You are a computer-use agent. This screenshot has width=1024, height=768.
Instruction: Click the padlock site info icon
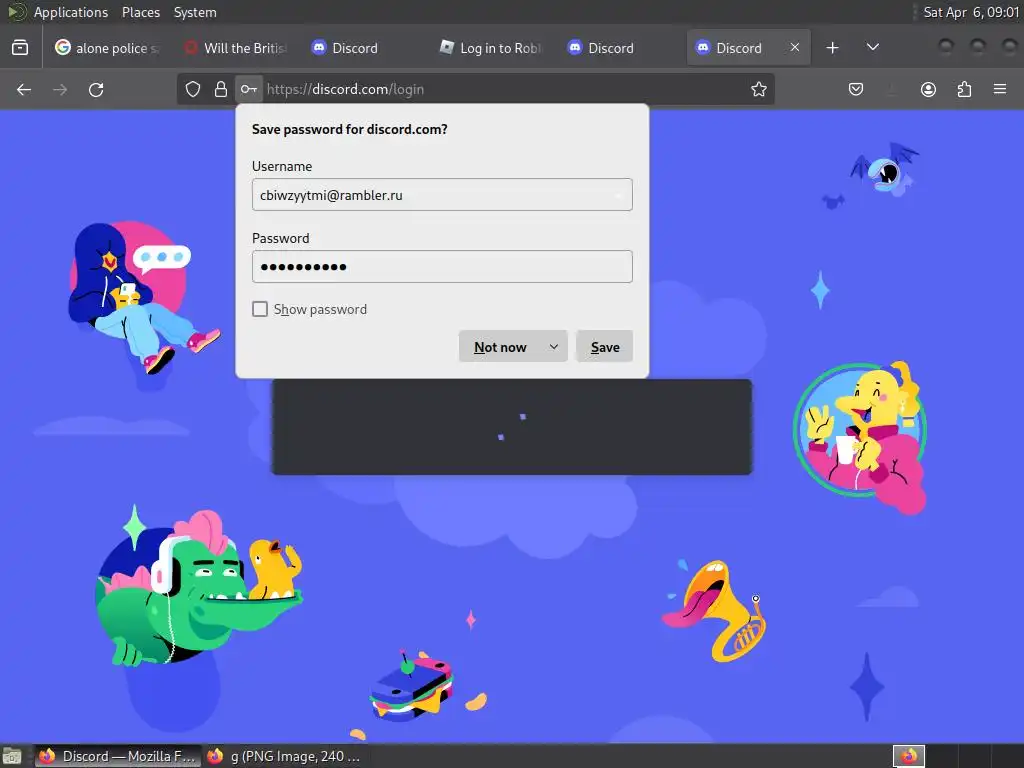point(221,89)
